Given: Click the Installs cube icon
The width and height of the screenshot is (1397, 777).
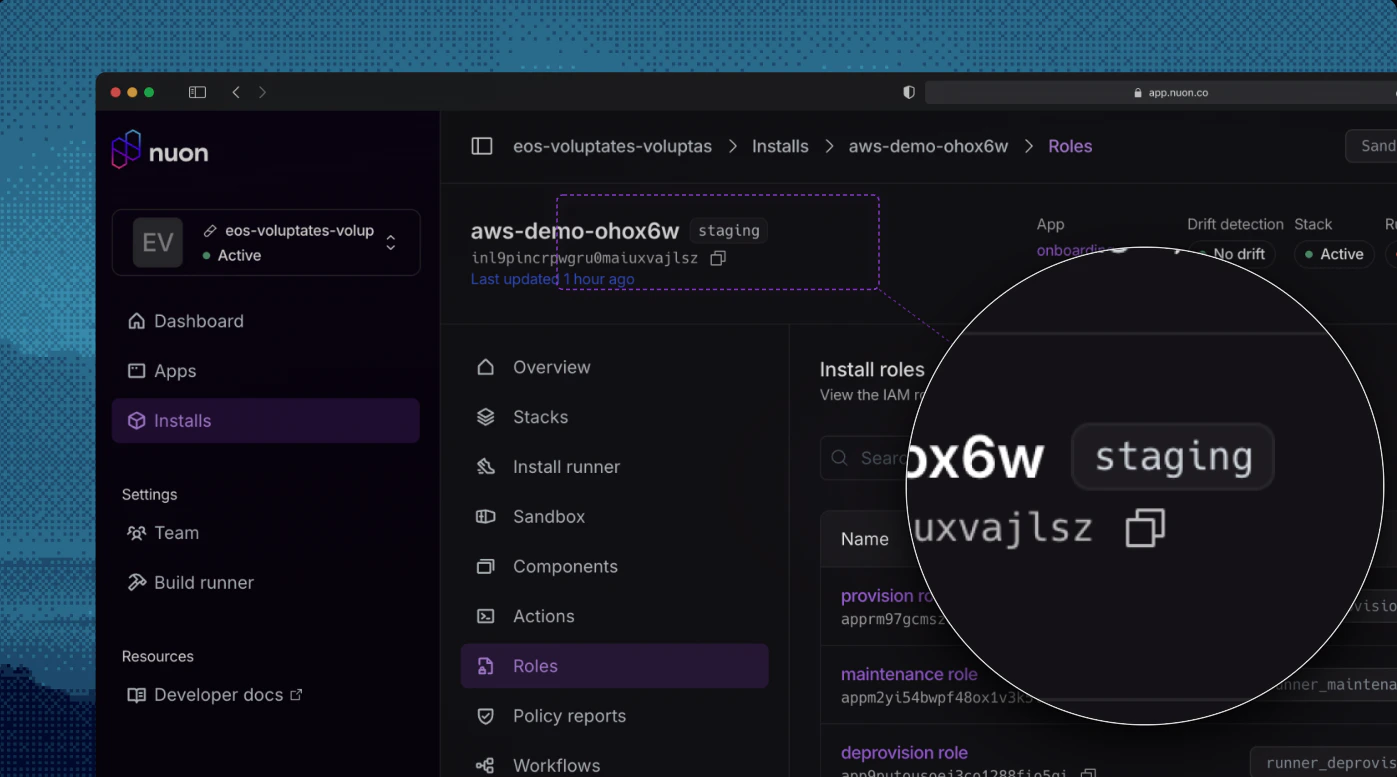Looking at the screenshot, I should click(137, 421).
